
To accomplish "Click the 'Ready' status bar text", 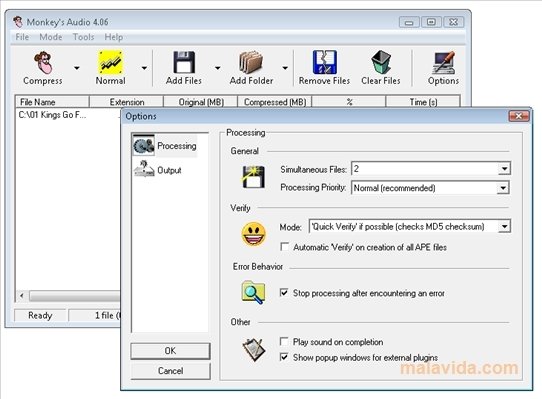I will click(x=40, y=315).
